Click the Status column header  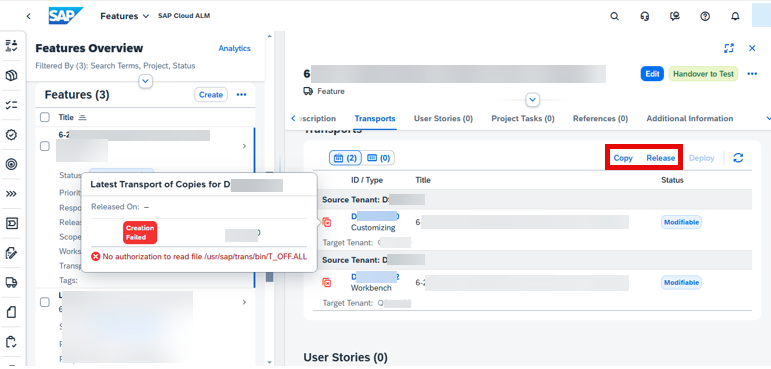[672, 180]
